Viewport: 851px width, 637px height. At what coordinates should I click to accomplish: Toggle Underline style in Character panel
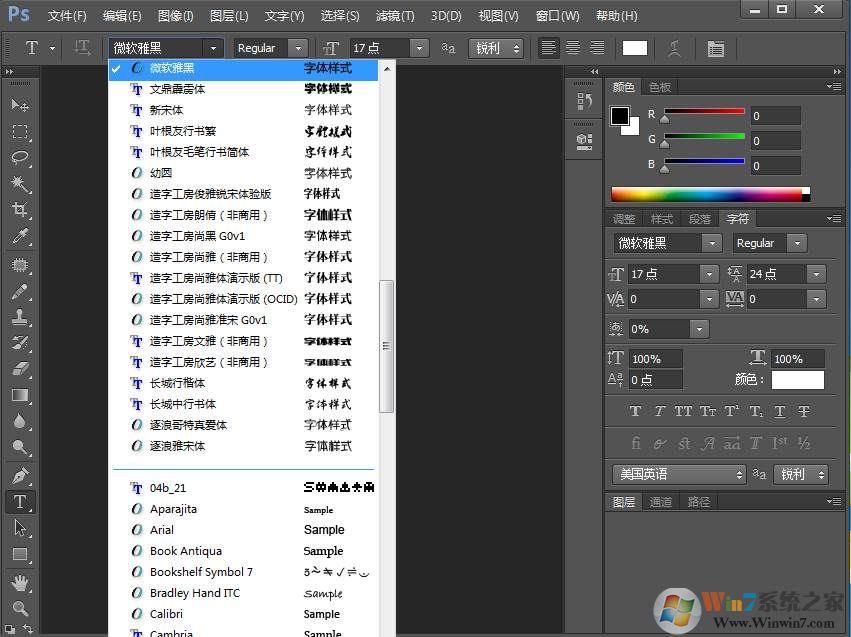(x=780, y=411)
